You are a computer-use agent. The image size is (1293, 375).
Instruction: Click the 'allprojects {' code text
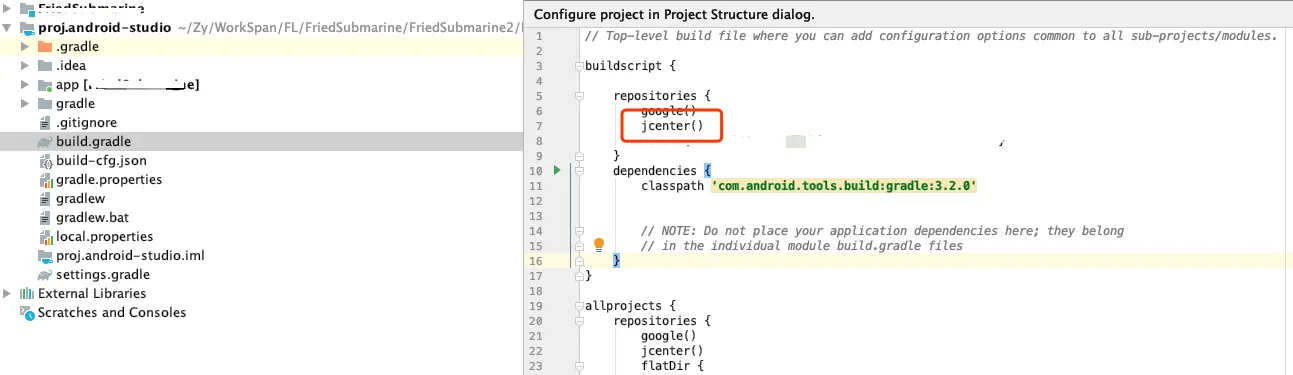click(631, 306)
